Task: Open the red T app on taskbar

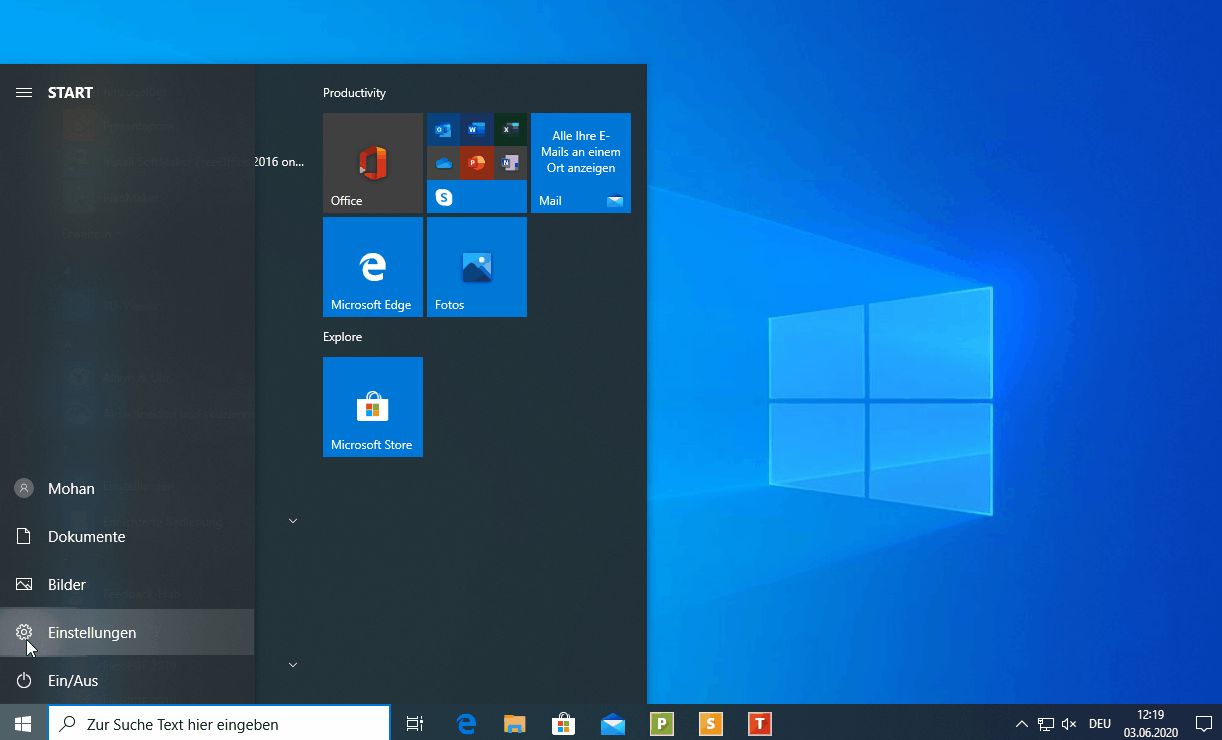Action: click(760, 723)
